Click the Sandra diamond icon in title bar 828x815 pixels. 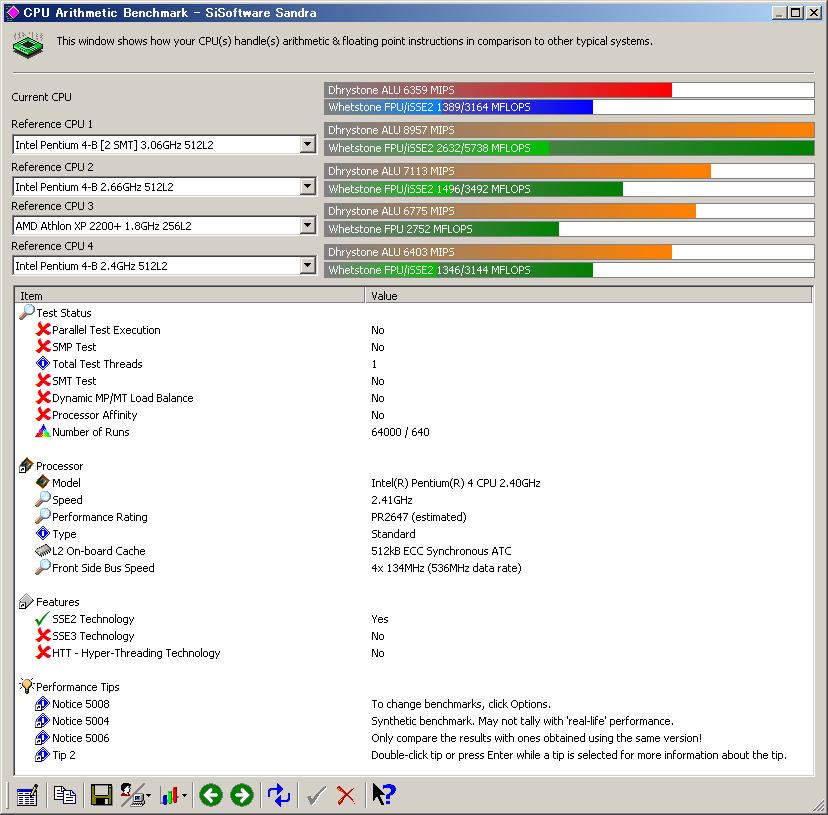coord(12,12)
